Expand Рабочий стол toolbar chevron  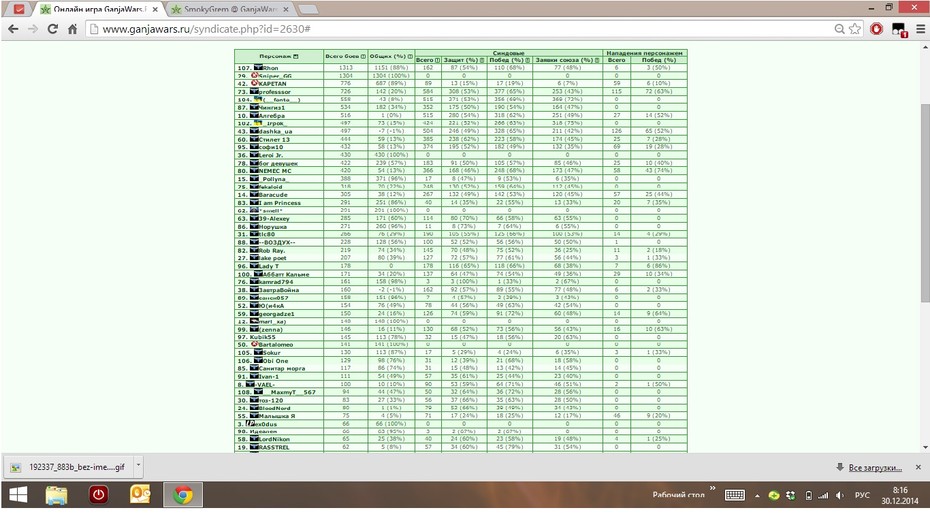tap(712, 489)
